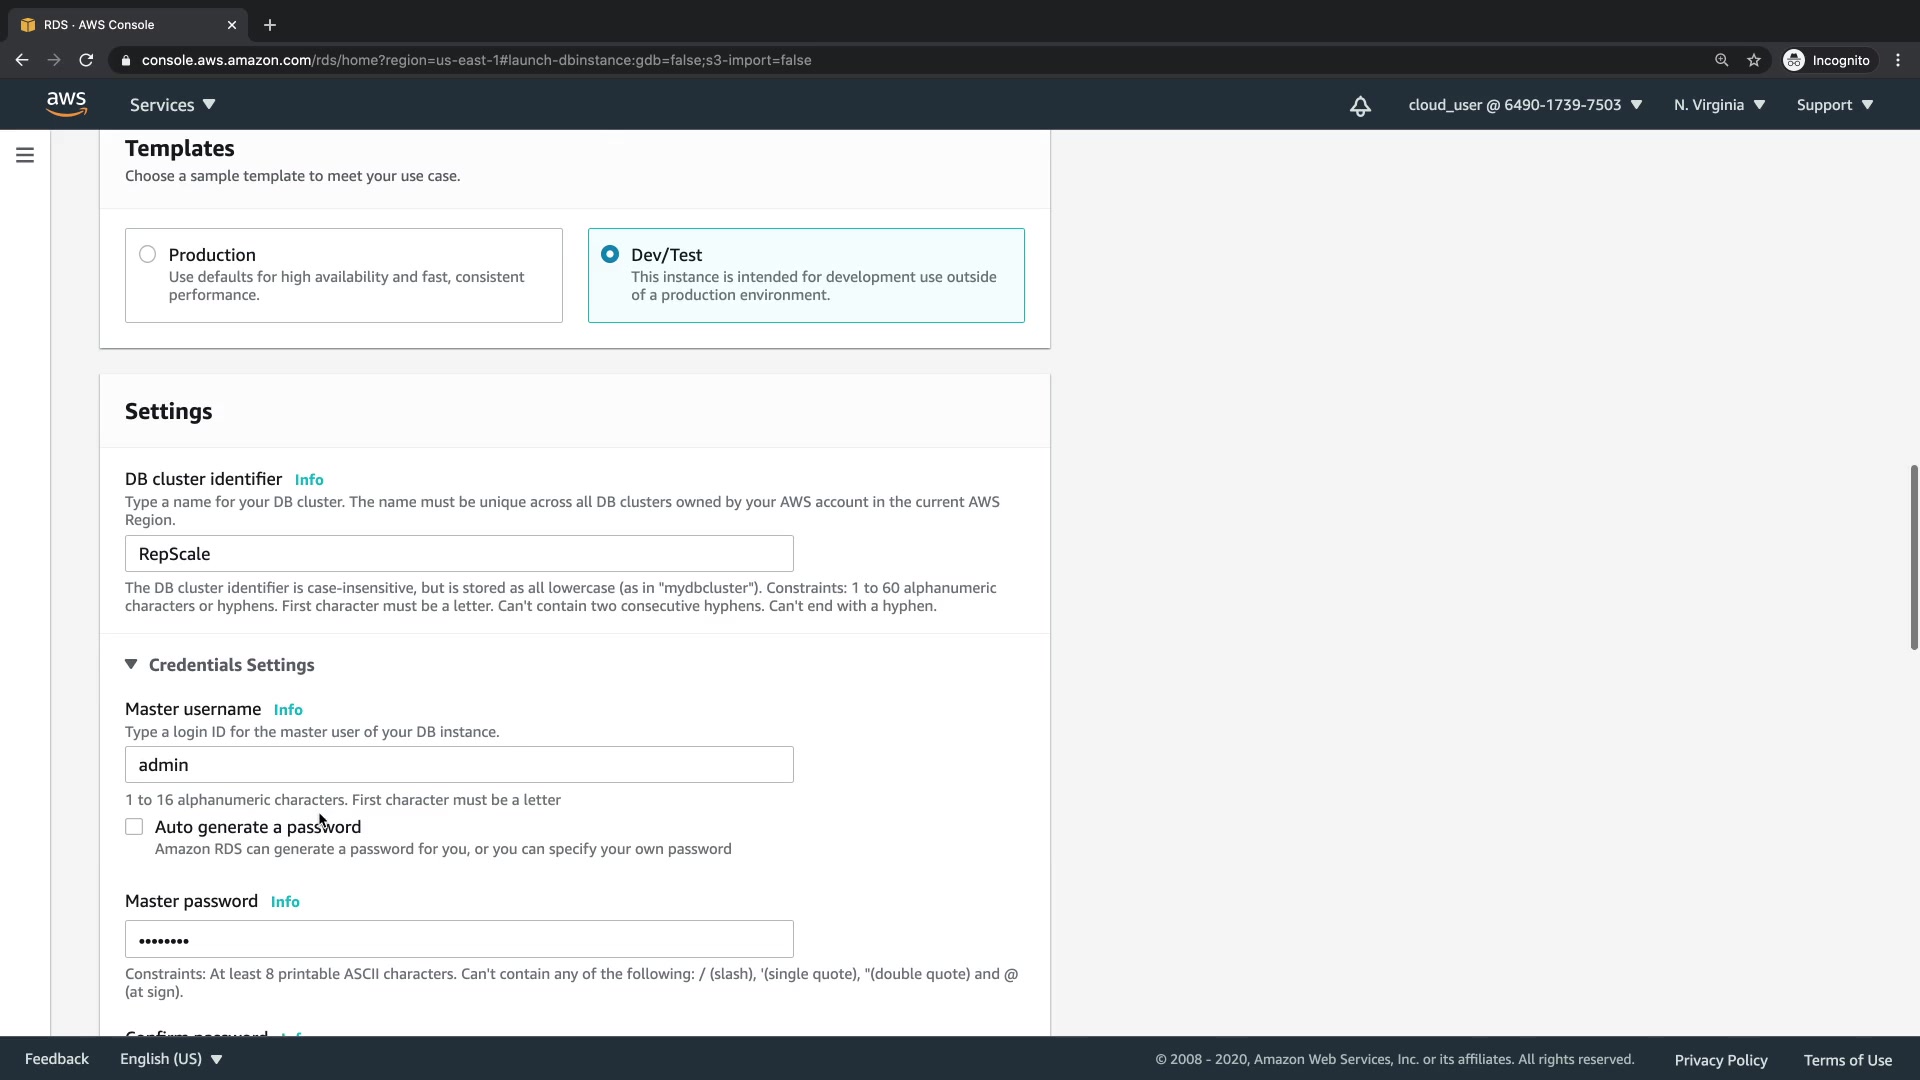
Task: Click the browser zoom magnifier icon
Action: pyautogui.click(x=1721, y=60)
